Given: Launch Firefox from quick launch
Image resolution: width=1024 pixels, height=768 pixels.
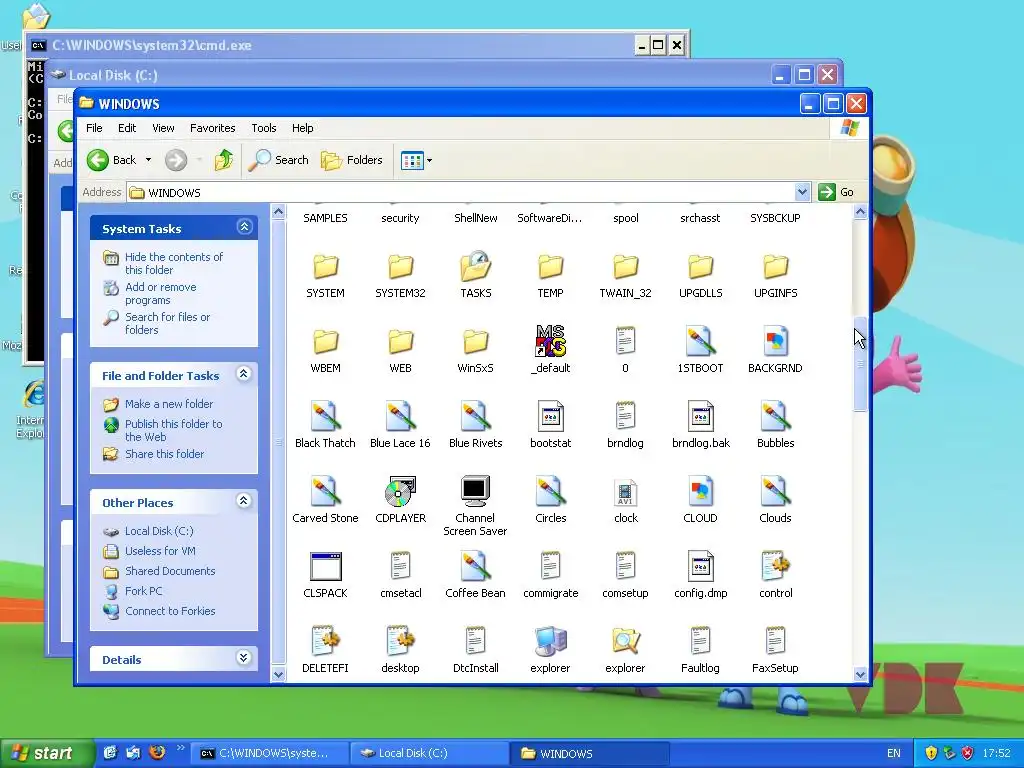Looking at the screenshot, I should coord(157,752).
